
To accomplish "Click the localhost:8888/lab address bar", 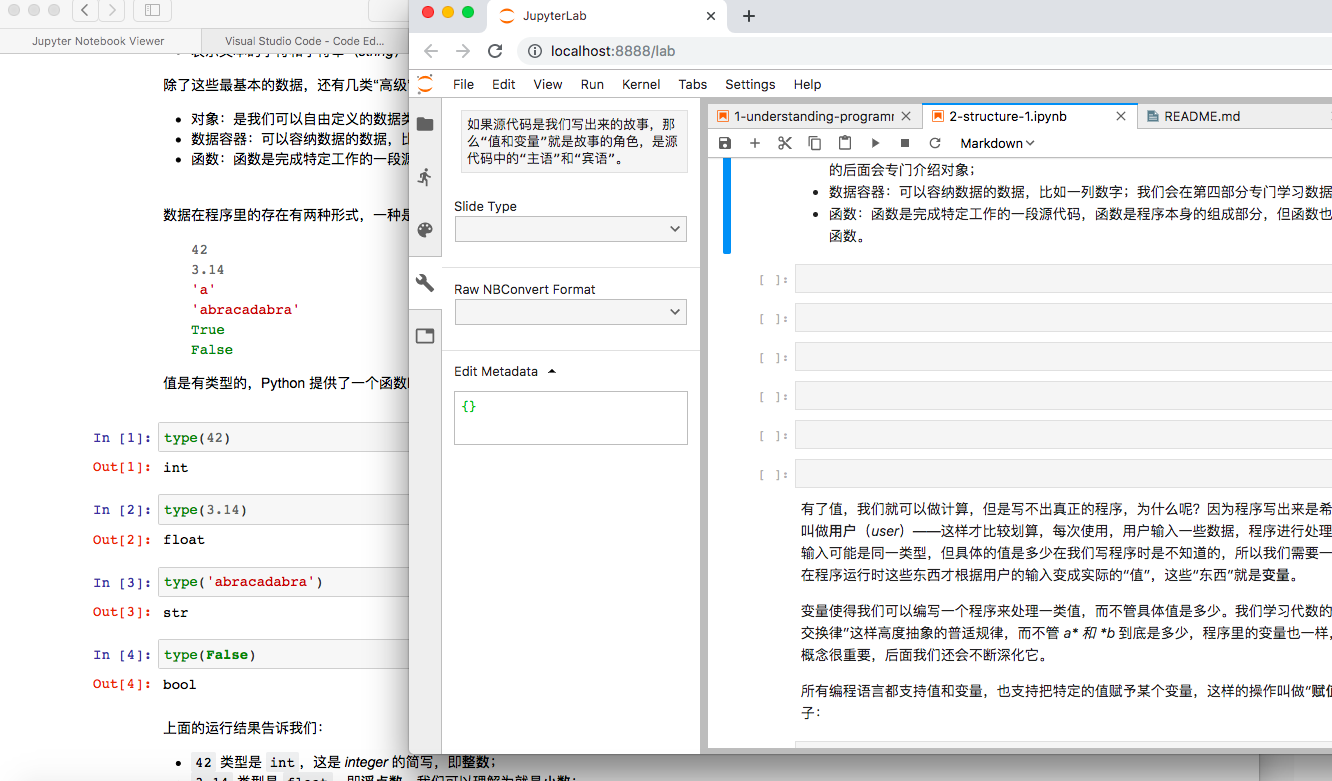I will (925, 51).
